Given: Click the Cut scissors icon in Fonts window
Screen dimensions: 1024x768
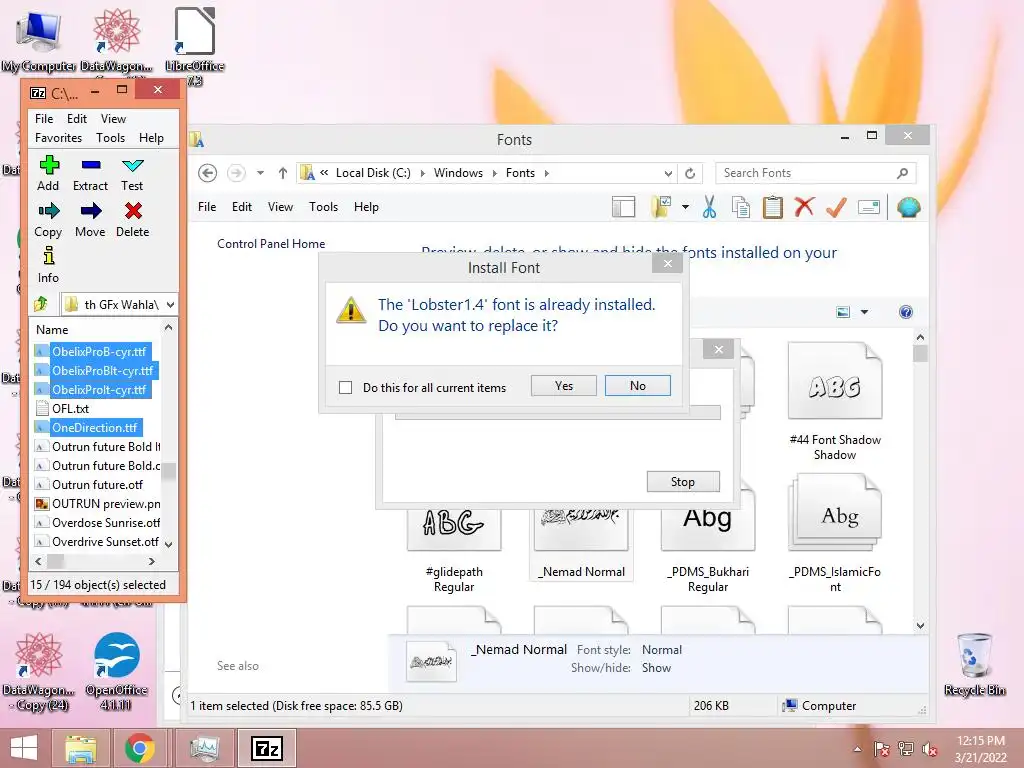Looking at the screenshot, I should point(709,207).
